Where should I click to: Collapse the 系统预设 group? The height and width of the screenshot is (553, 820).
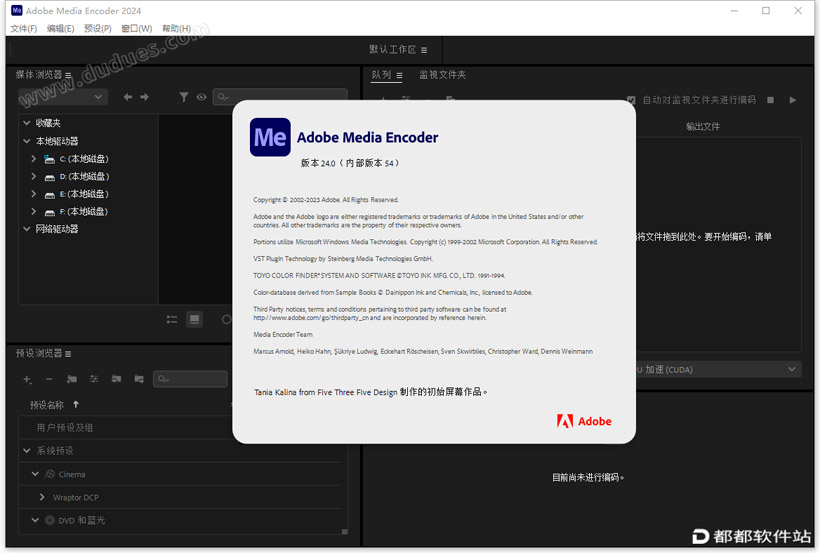pos(27,450)
